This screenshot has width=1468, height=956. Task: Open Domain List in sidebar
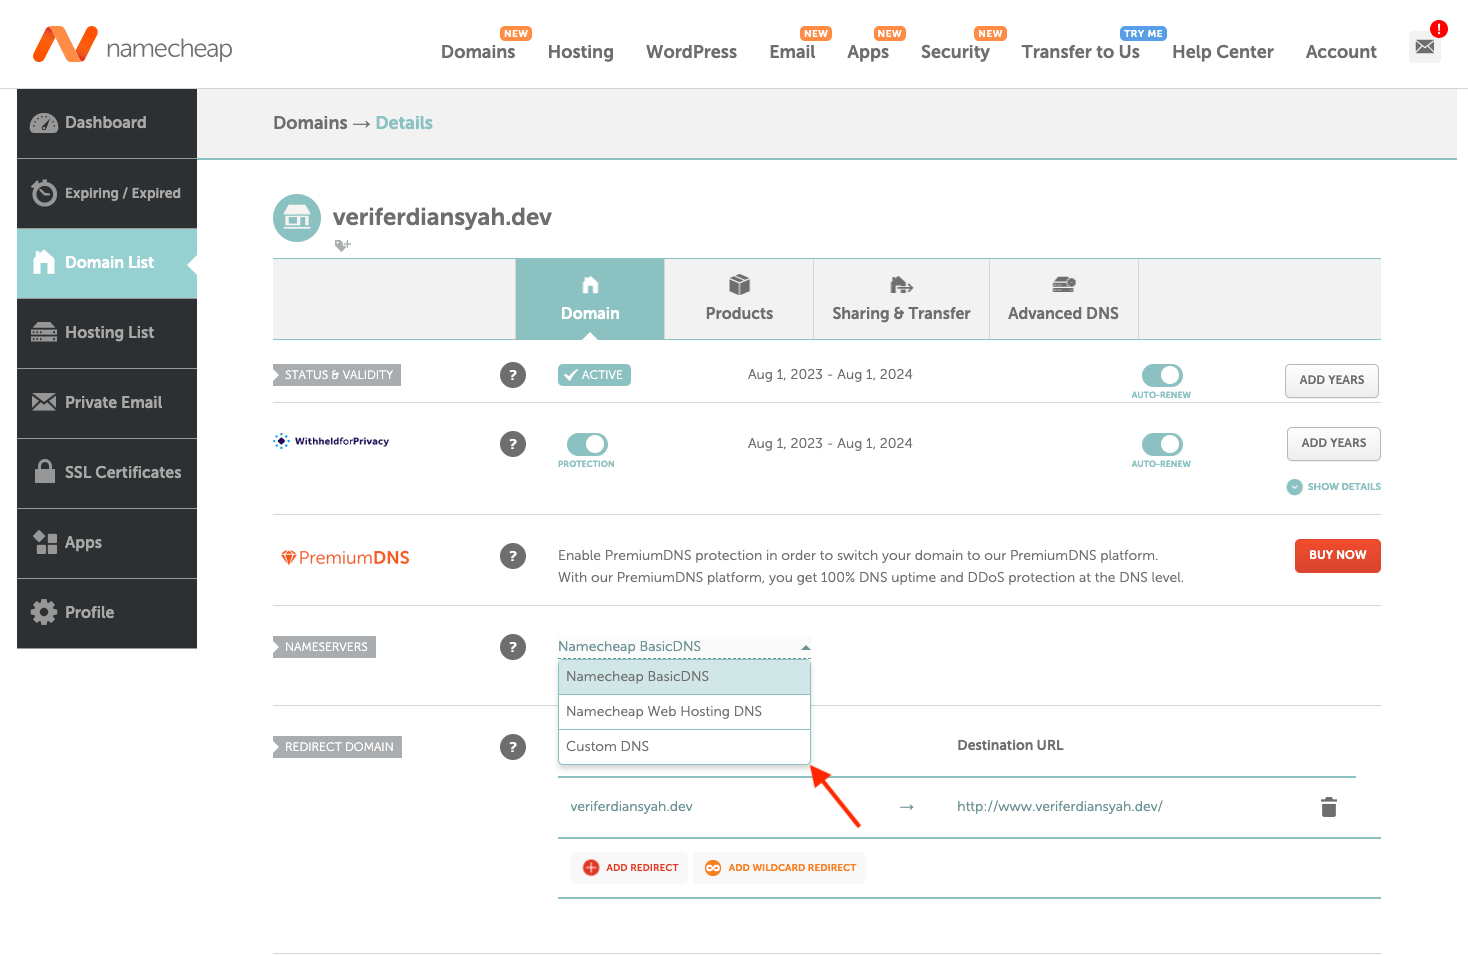point(107,263)
